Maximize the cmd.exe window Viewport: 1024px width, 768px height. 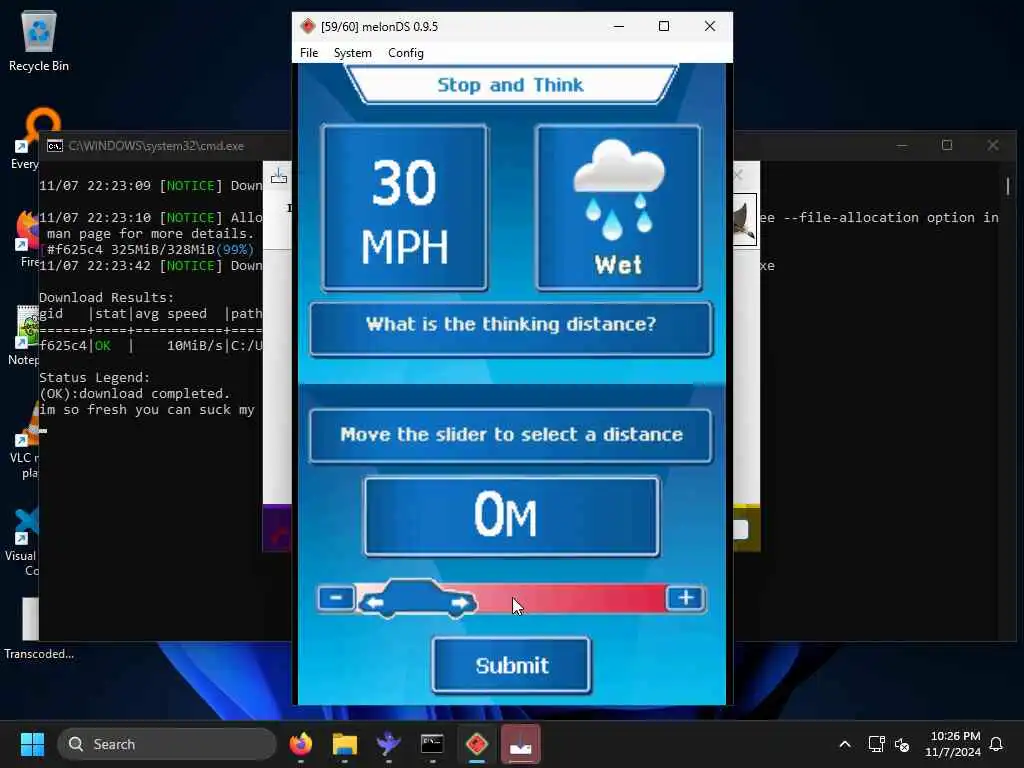(x=947, y=145)
